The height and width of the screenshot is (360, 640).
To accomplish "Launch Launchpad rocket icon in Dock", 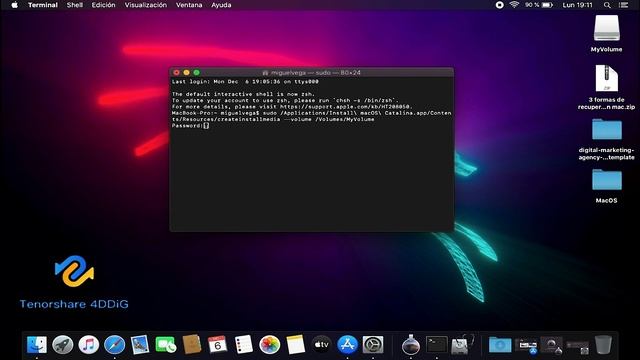I will pos(62,345).
